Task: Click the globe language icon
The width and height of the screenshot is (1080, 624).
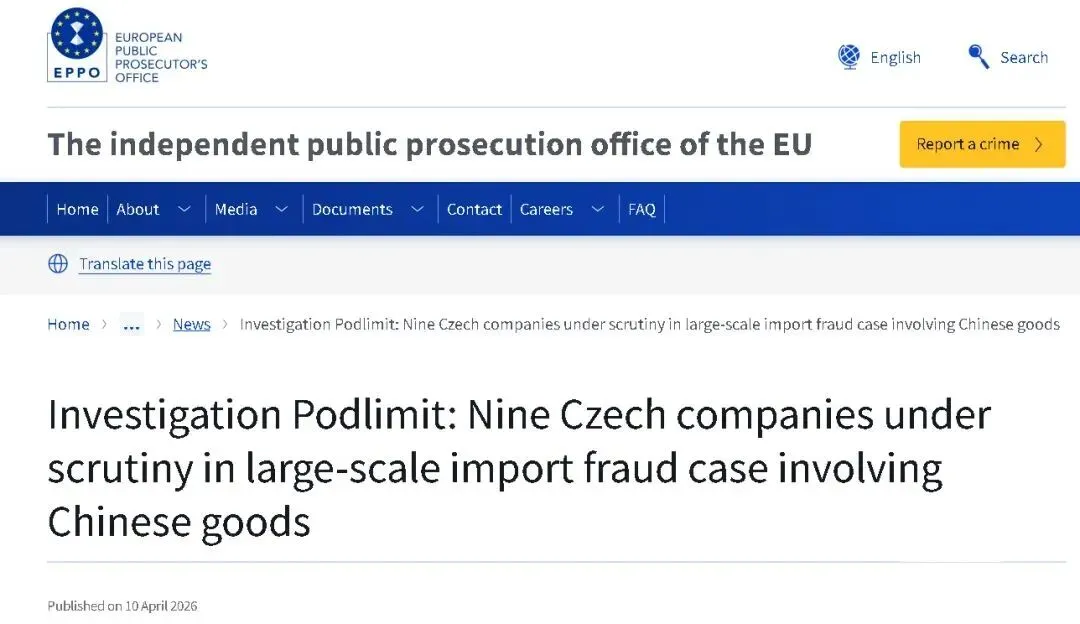Action: coord(849,57)
